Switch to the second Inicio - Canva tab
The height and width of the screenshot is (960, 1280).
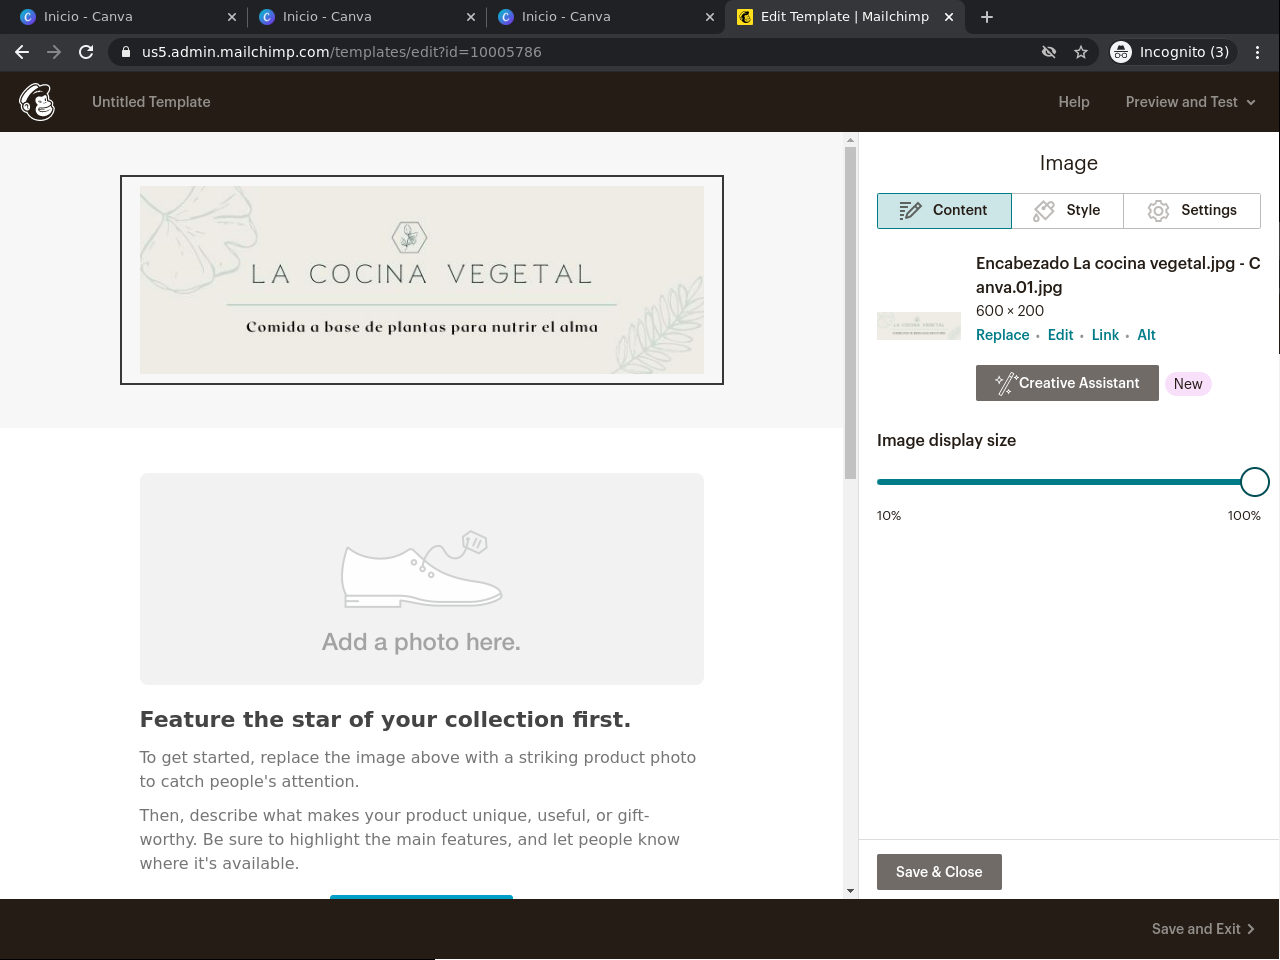(x=367, y=17)
